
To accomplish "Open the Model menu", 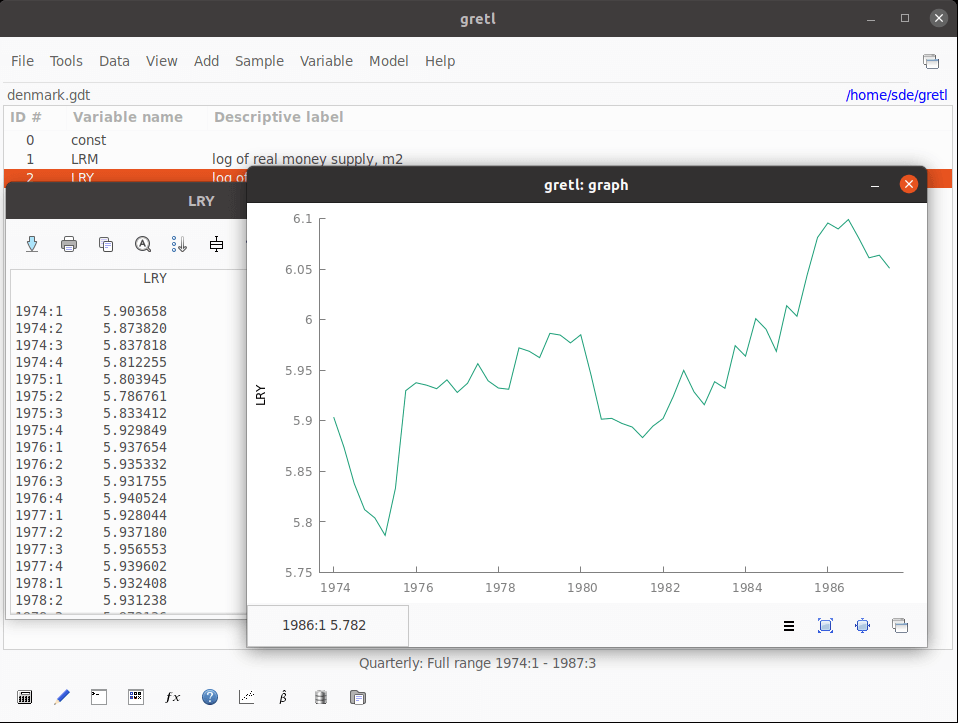I will pyautogui.click(x=388, y=61).
